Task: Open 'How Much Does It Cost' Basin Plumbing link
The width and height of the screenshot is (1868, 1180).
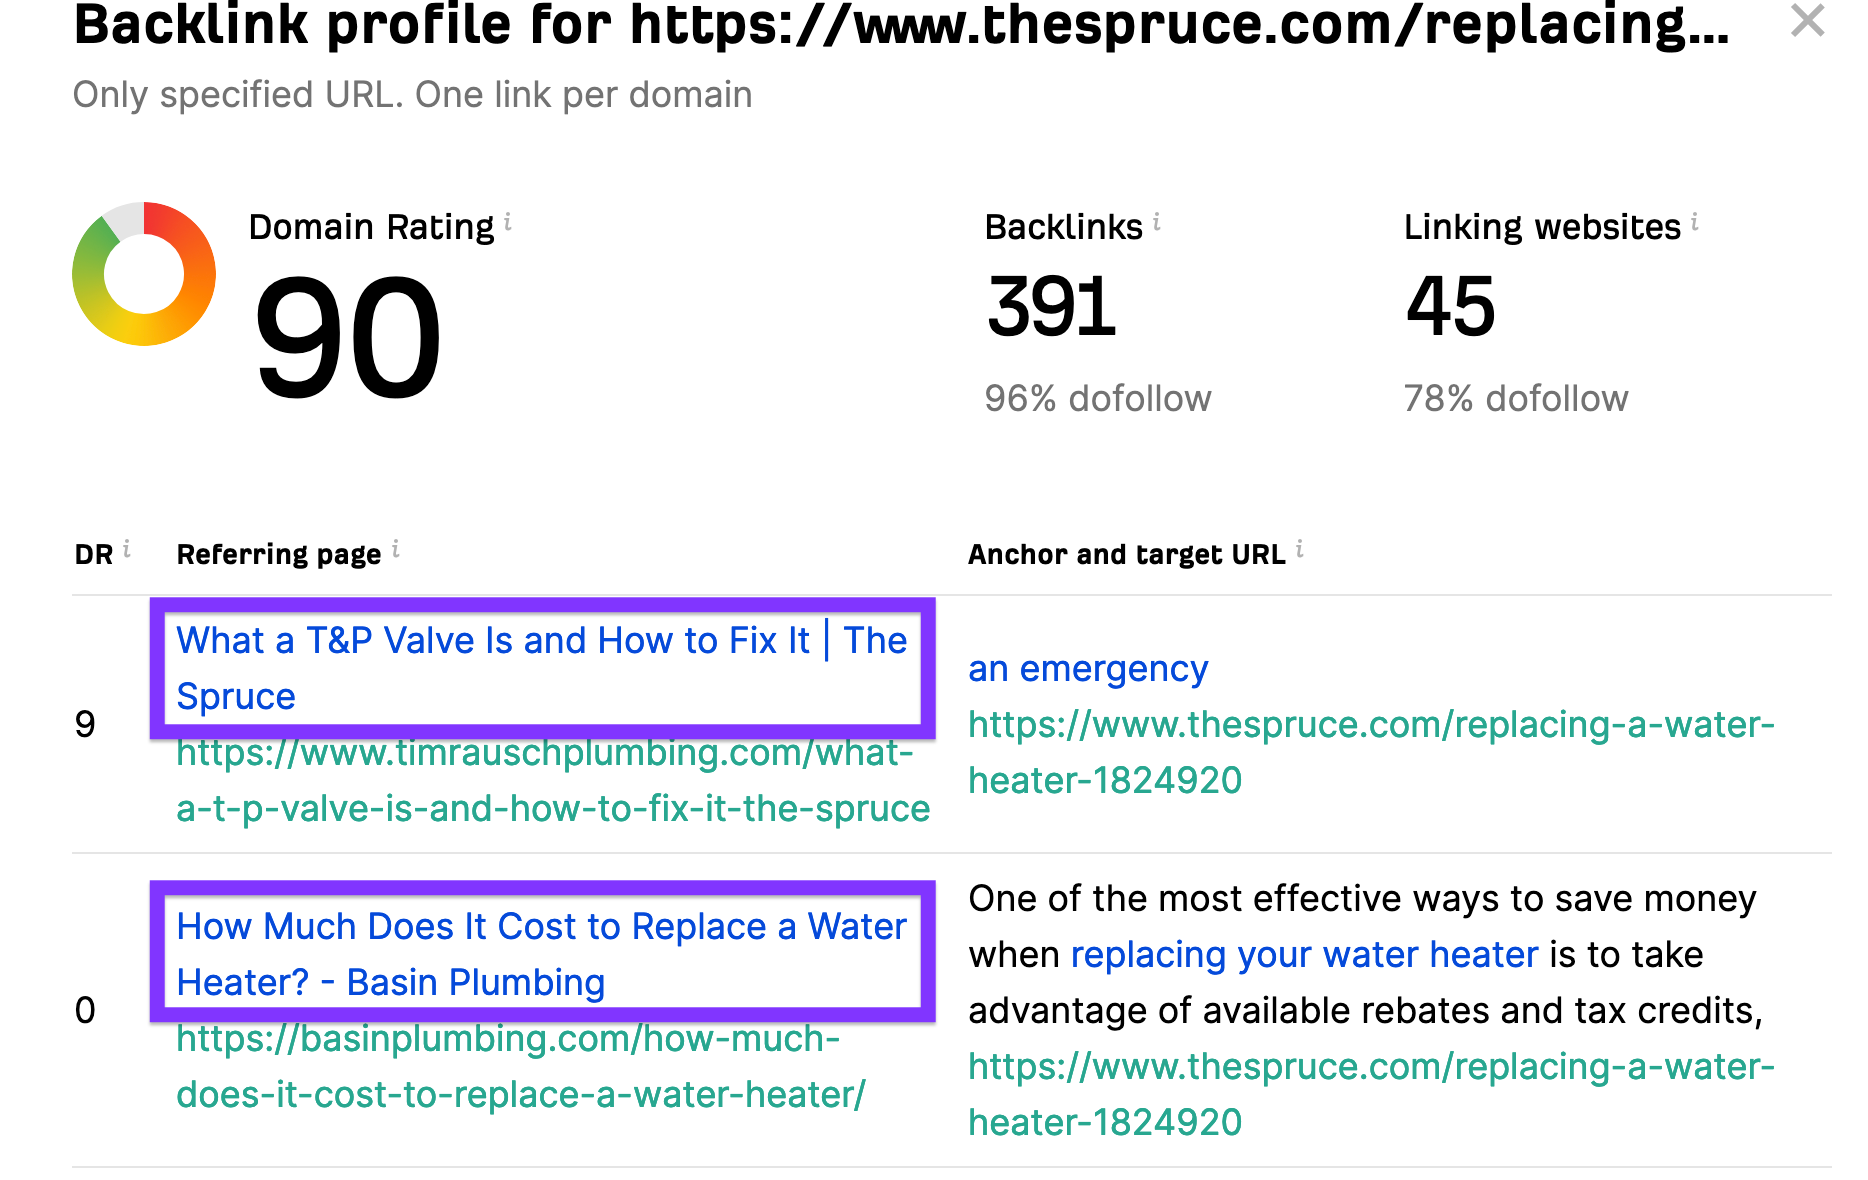Action: [541, 953]
